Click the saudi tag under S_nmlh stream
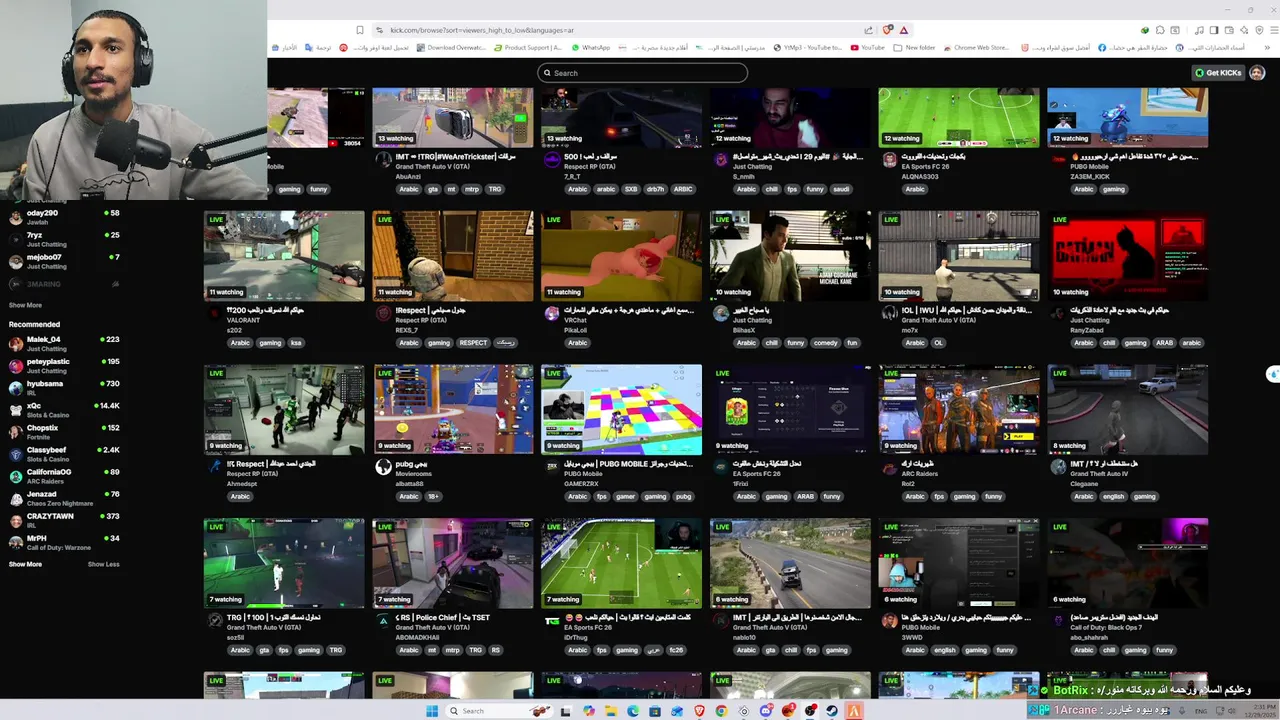The image size is (1280, 720). pos(842,189)
